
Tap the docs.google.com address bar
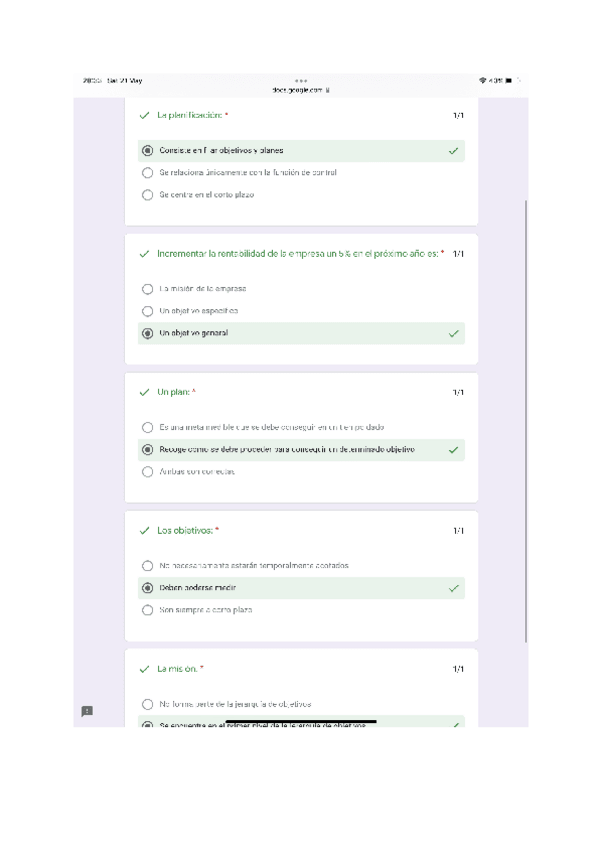pyautogui.click(x=300, y=90)
